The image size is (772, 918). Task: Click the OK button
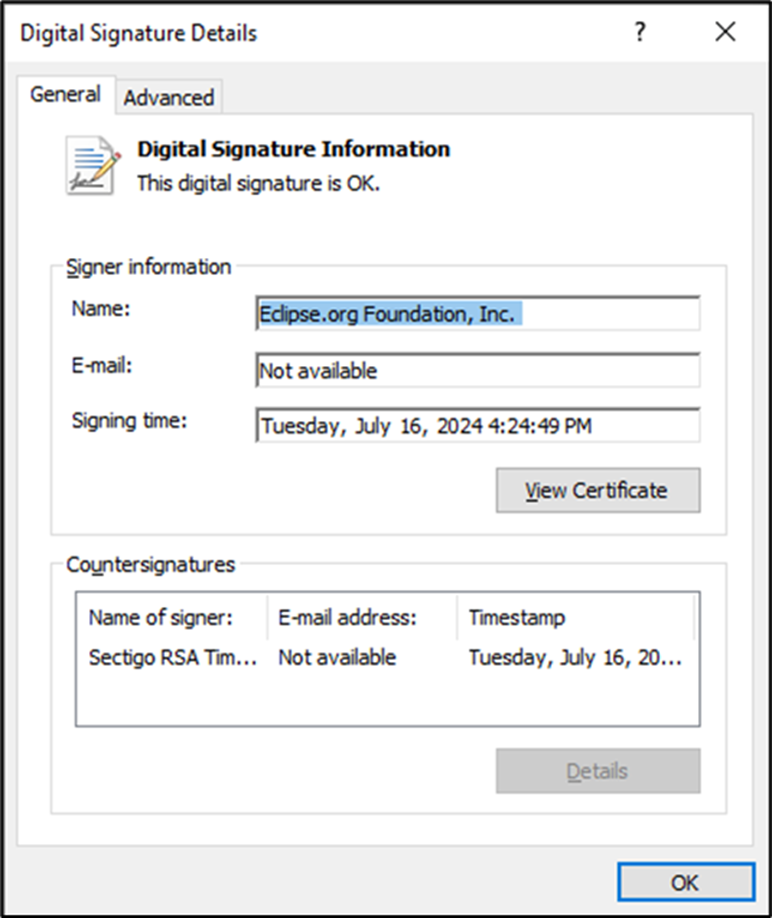click(685, 882)
